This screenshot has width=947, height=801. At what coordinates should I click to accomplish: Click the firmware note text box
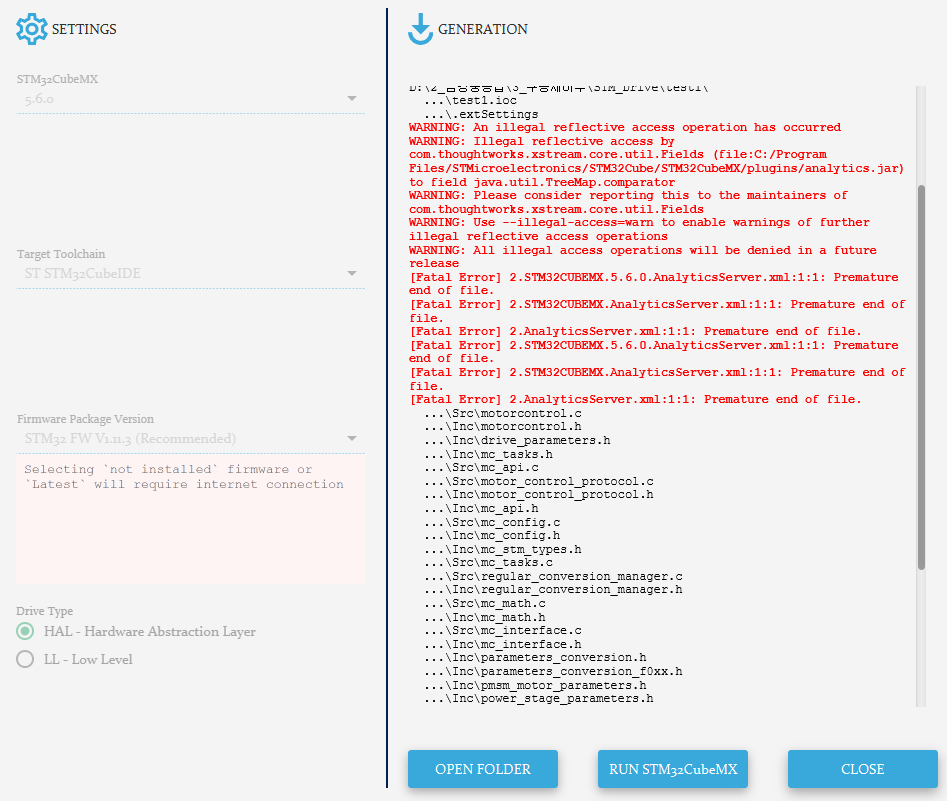[x=191, y=520]
